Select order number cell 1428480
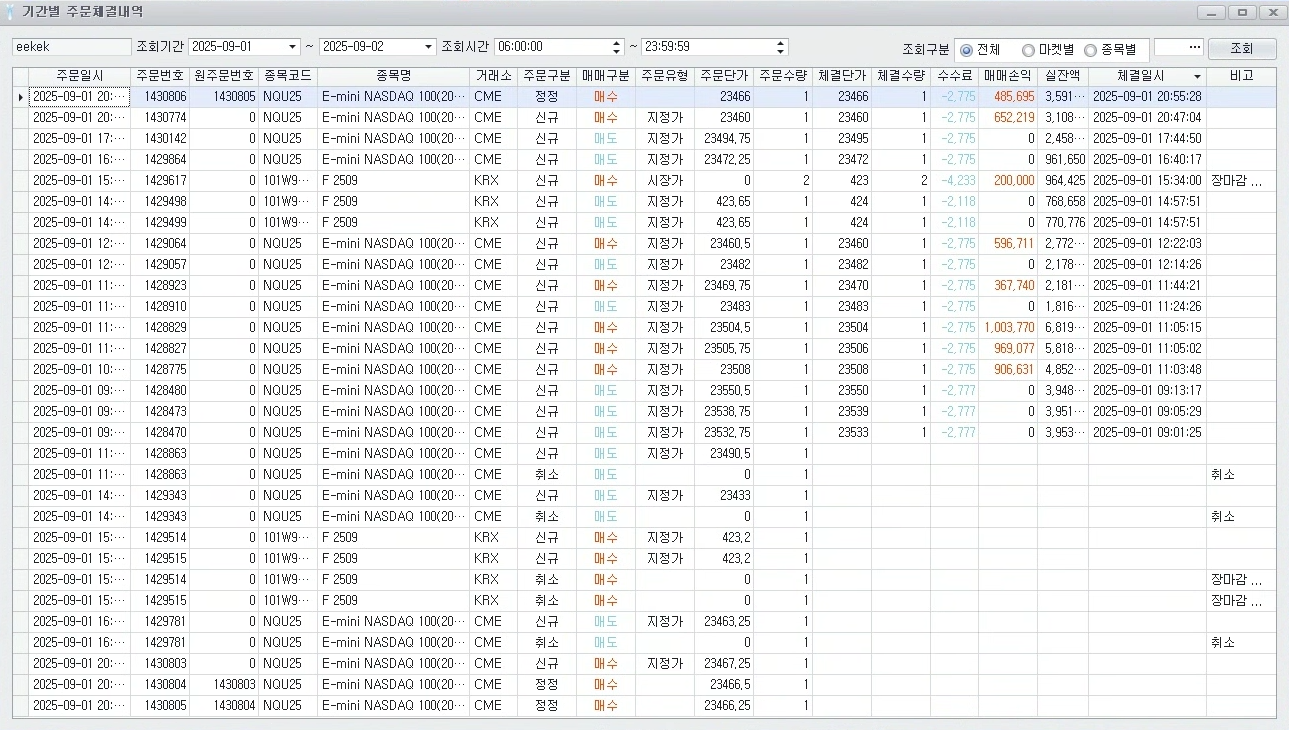This screenshot has width=1289, height=730. [x=160, y=391]
